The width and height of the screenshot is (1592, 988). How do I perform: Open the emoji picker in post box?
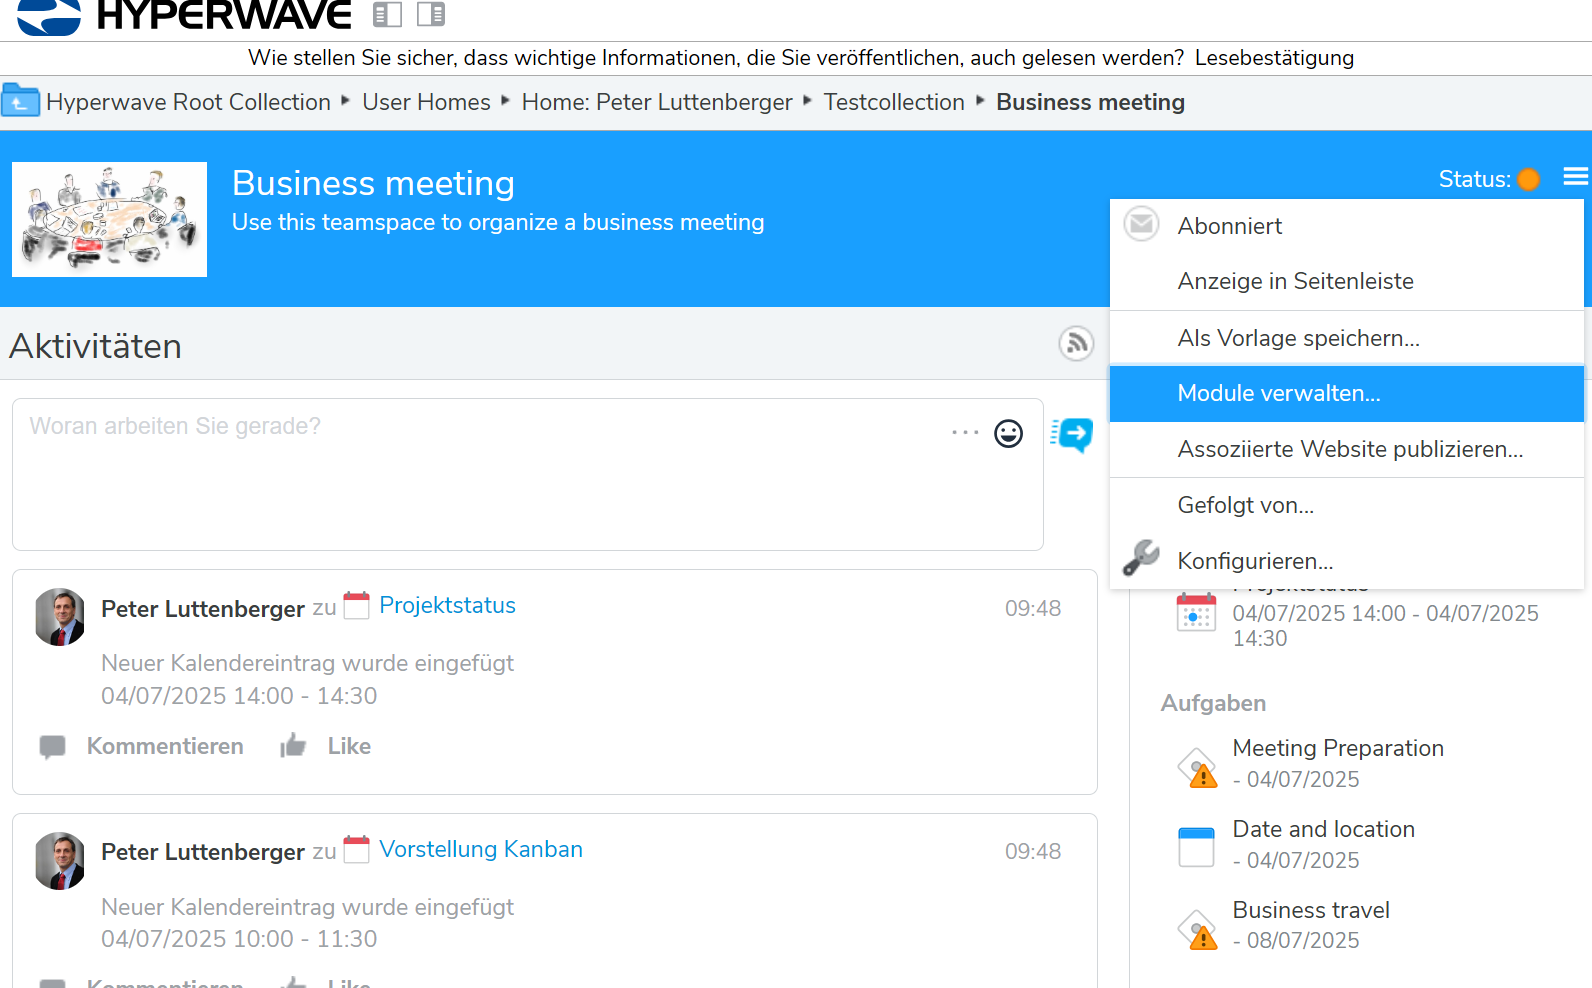(1008, 433)
